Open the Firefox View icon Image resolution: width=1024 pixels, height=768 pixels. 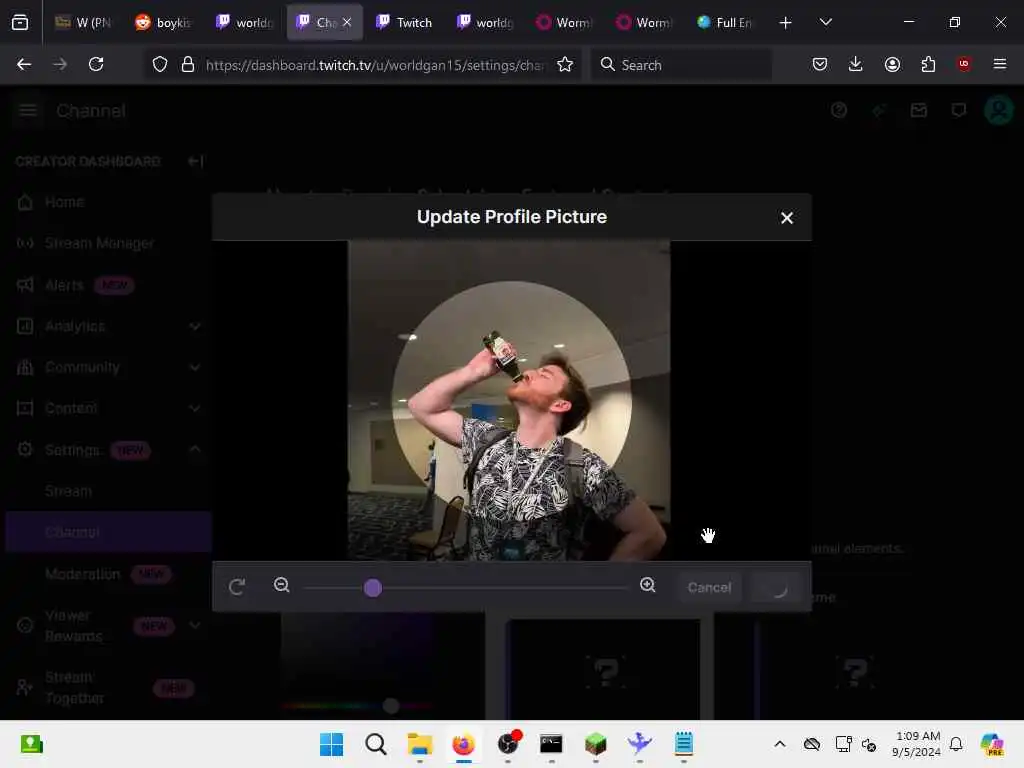pos(20,22)
